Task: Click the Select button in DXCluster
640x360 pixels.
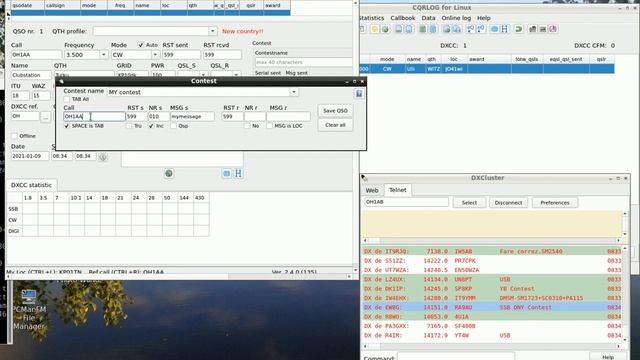Action: point(469,202)
